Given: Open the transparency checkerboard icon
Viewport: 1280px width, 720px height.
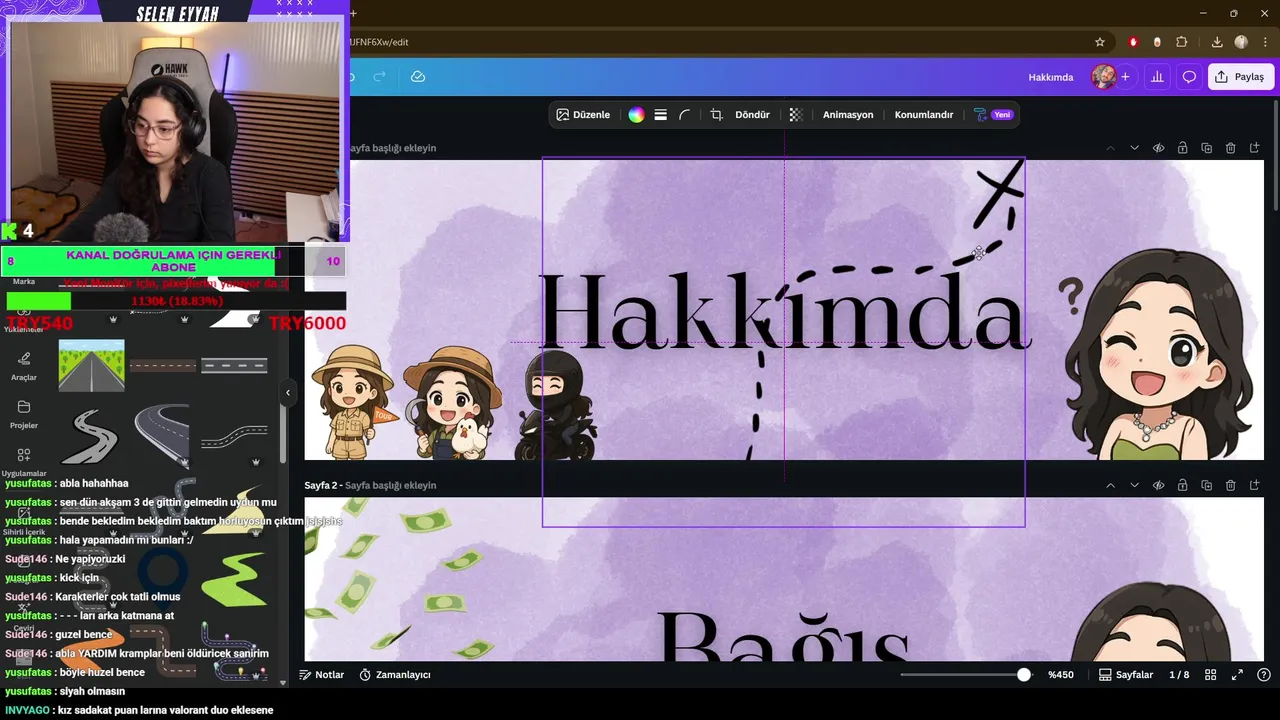Looking at the screenshot, I should (x=796, y=115).
